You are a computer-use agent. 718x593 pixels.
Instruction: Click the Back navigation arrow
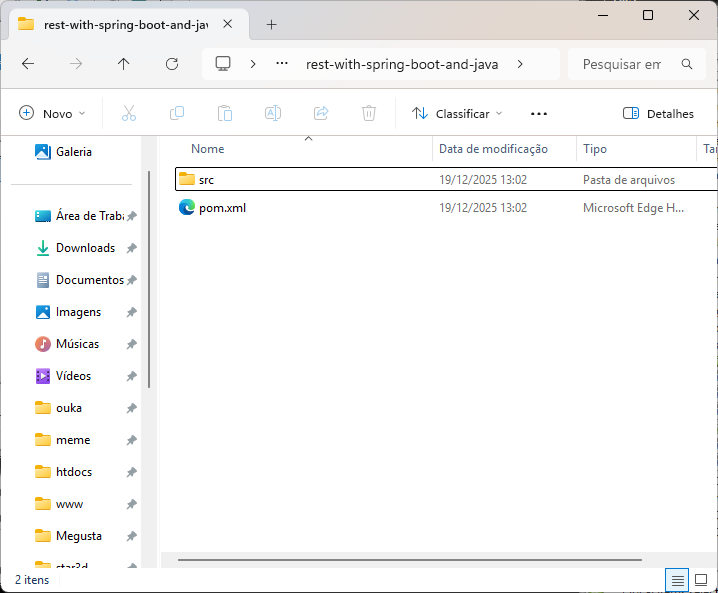[x=28, y=64]
